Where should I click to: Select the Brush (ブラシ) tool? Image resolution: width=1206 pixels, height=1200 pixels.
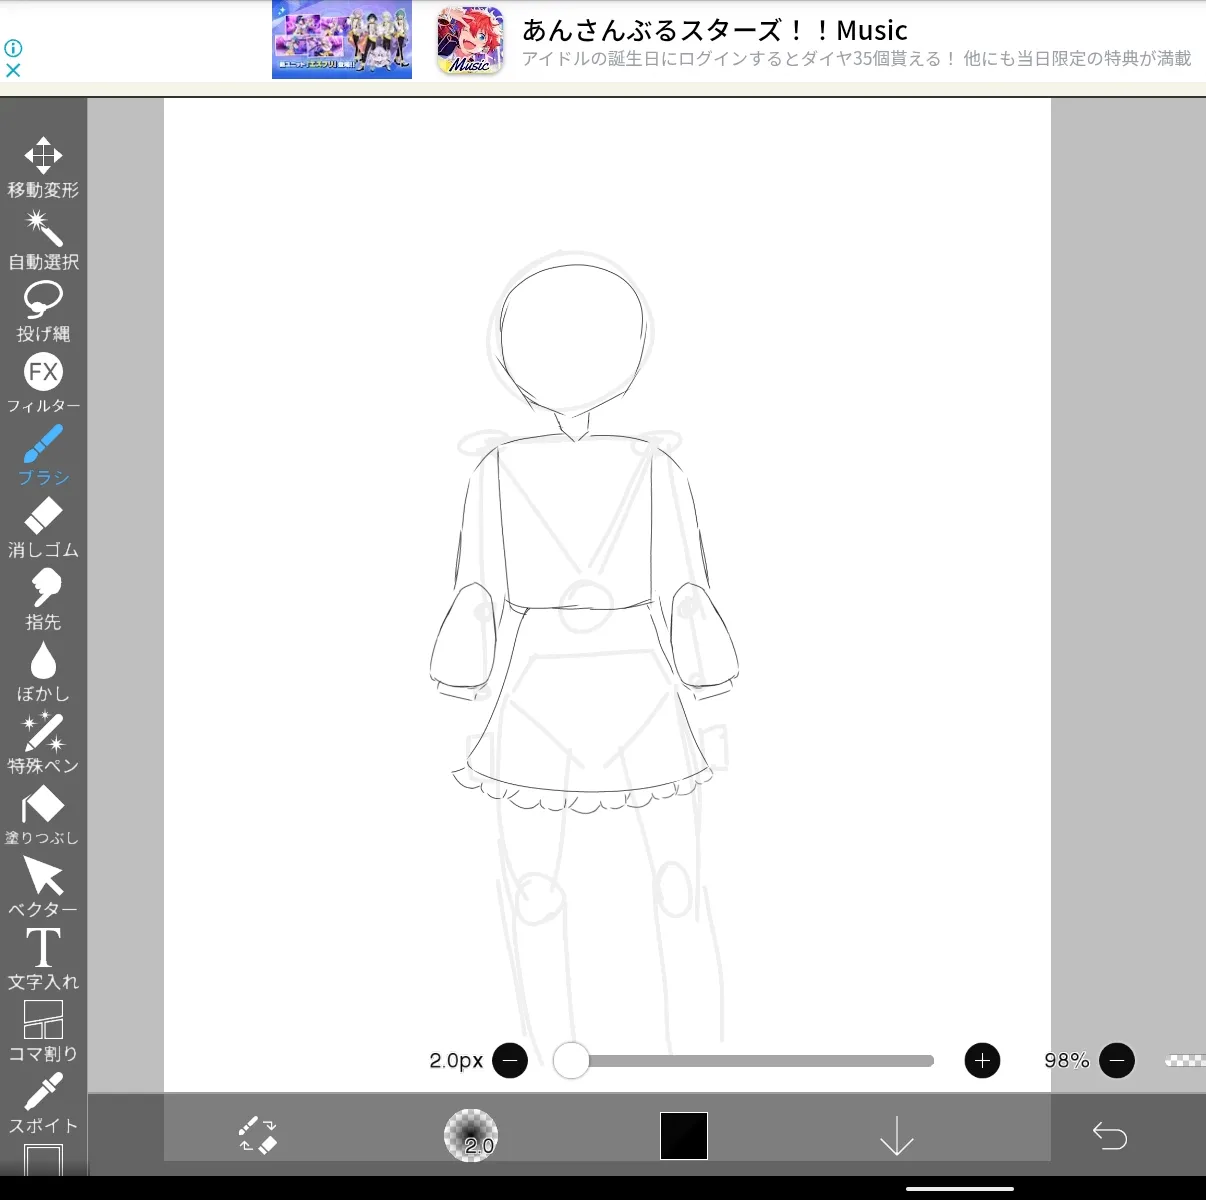43,456
